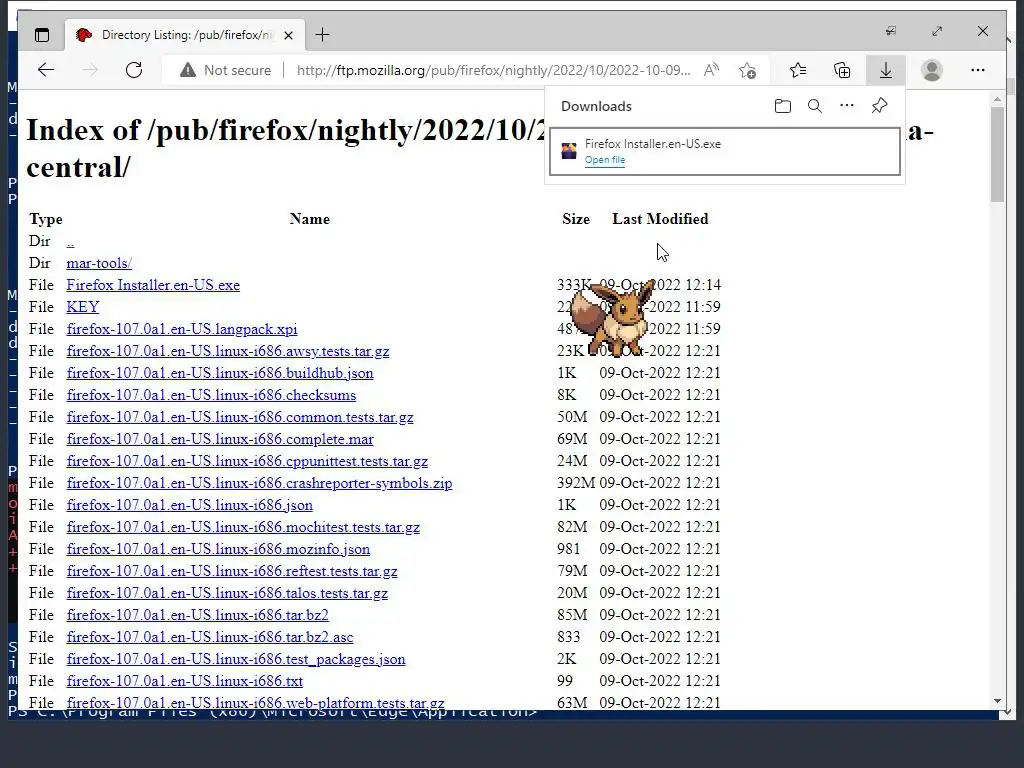The image size is (1024, 768).
Task: Click the page vertical scrollbar thumb
Action: coord(997,154)
